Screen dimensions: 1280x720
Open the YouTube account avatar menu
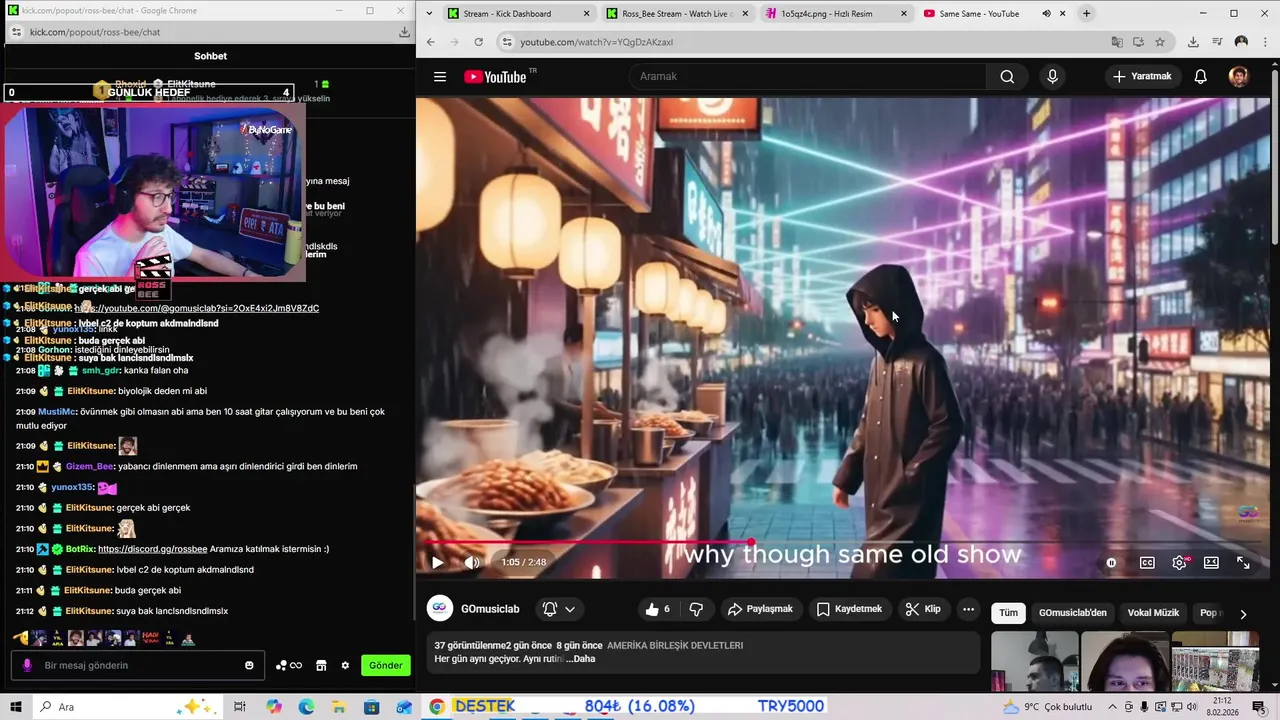click(x=1238, y=77)
